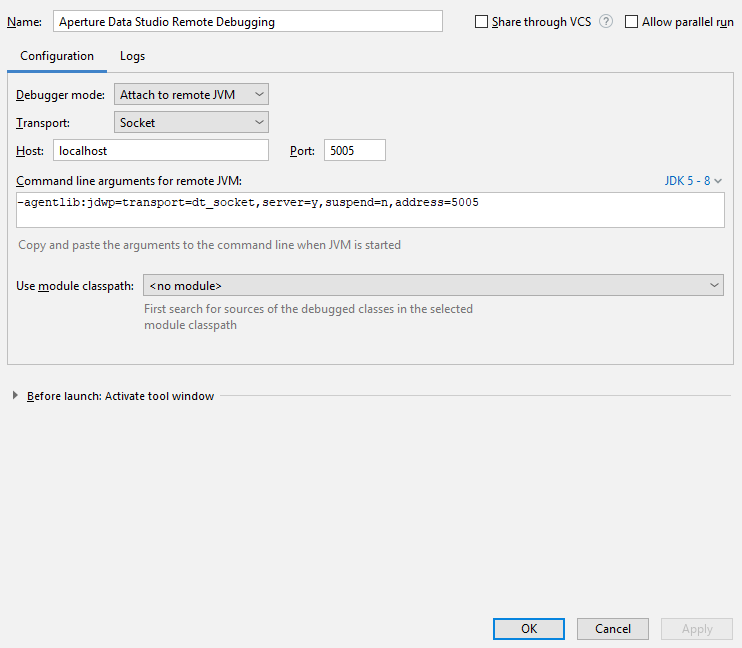The image size is (742, 648).
Task: Click the Share through VCS help icon
Action: [x=606, y=22]
